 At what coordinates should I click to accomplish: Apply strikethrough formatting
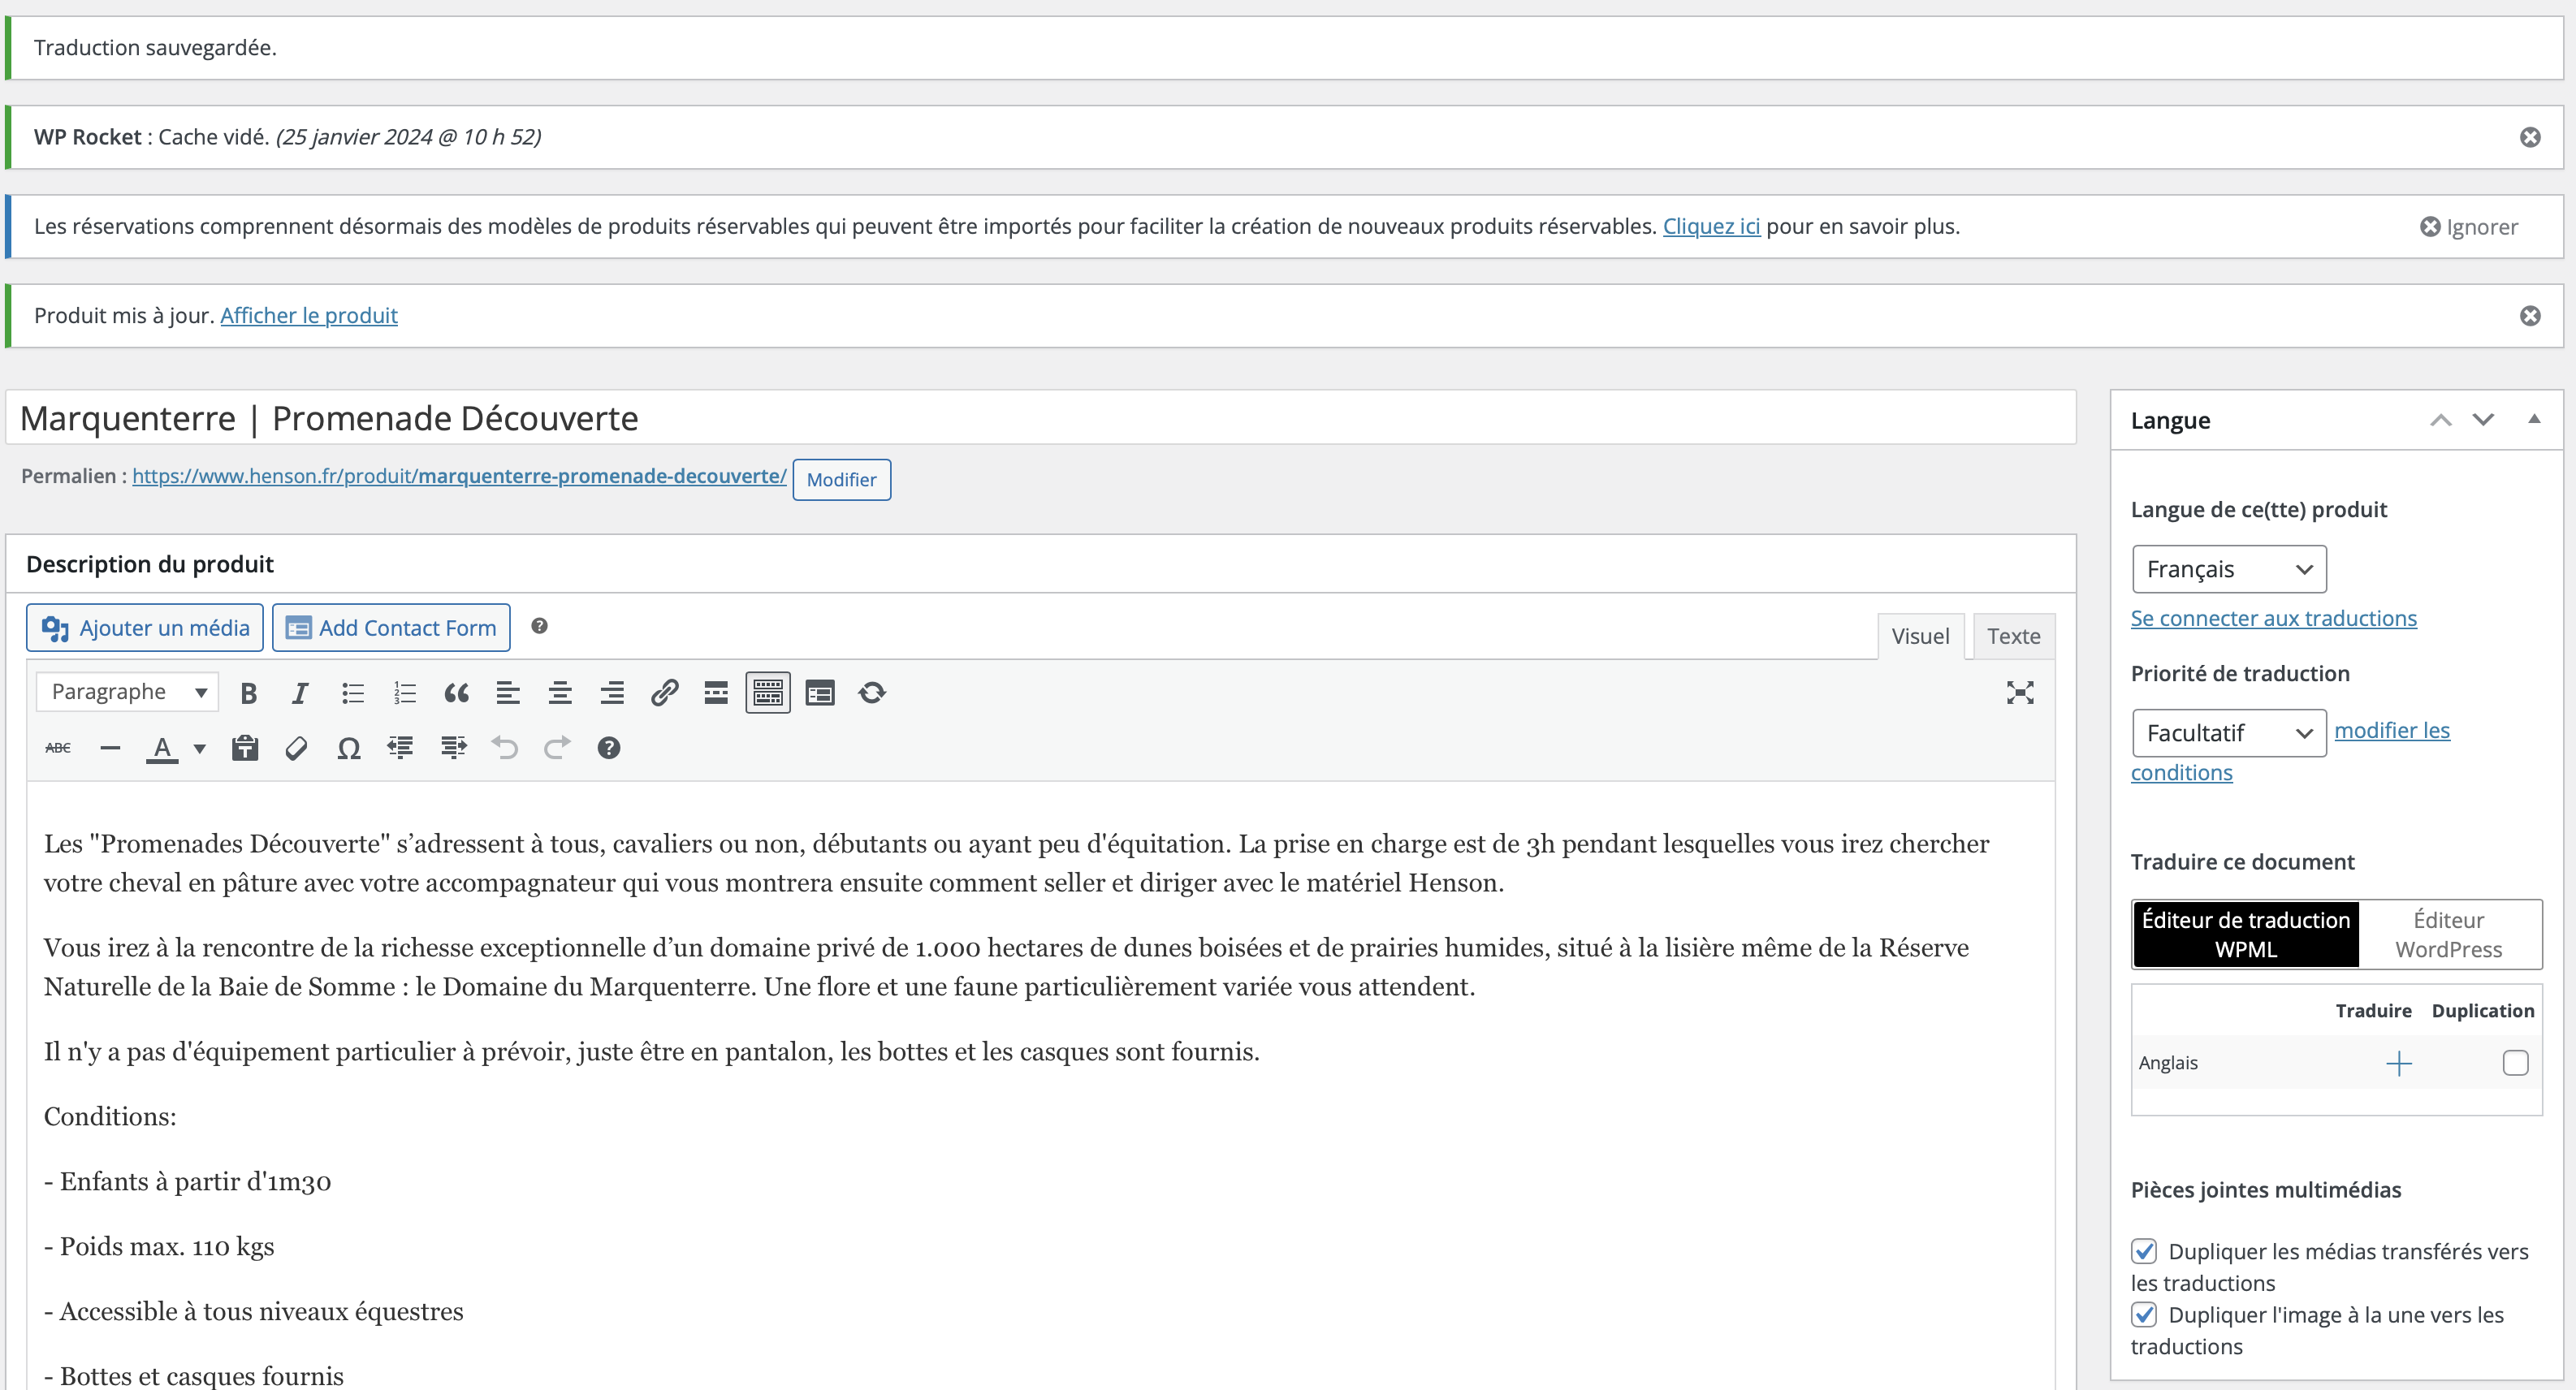coord(58,748)
